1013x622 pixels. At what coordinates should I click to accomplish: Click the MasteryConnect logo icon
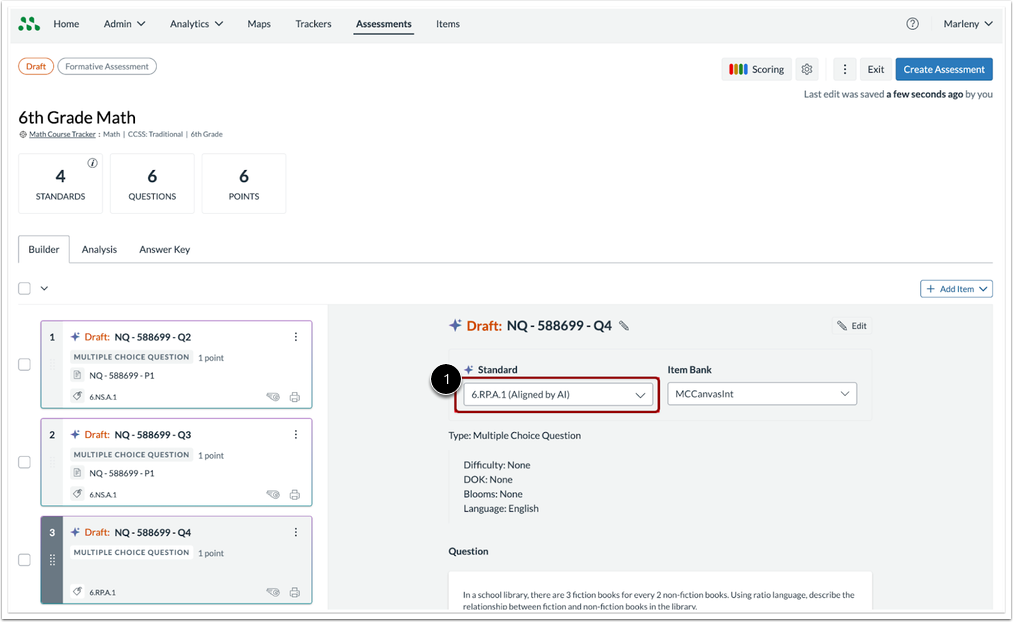pos(29,24)
